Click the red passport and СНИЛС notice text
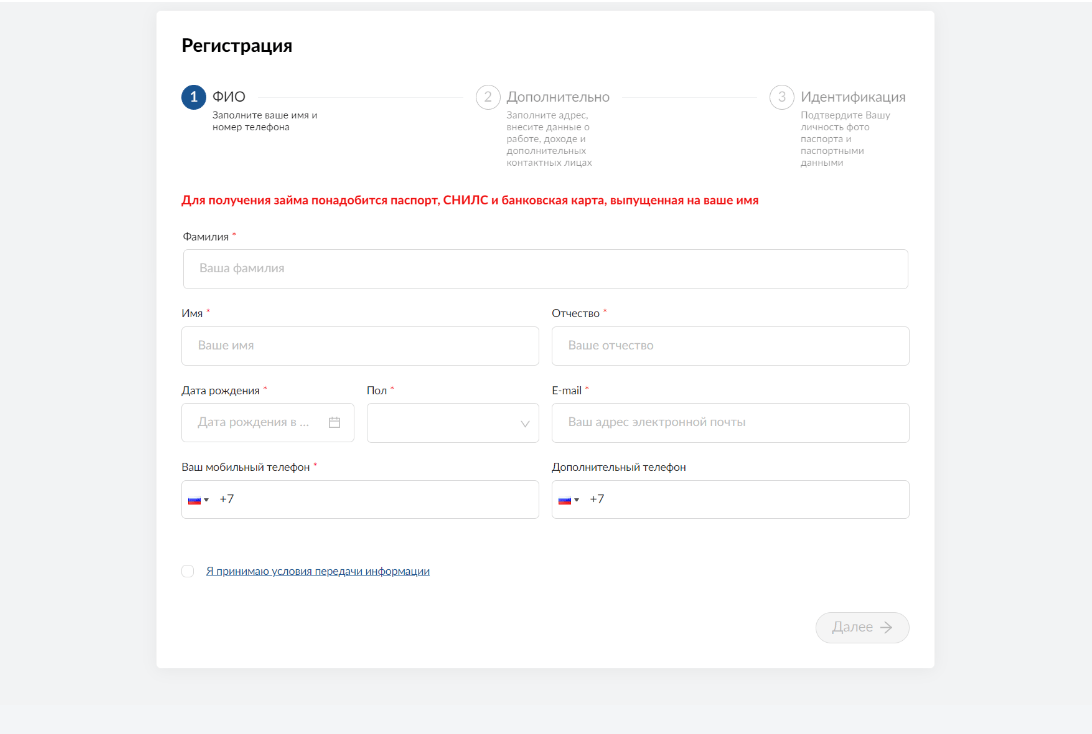 coord(470,201)
